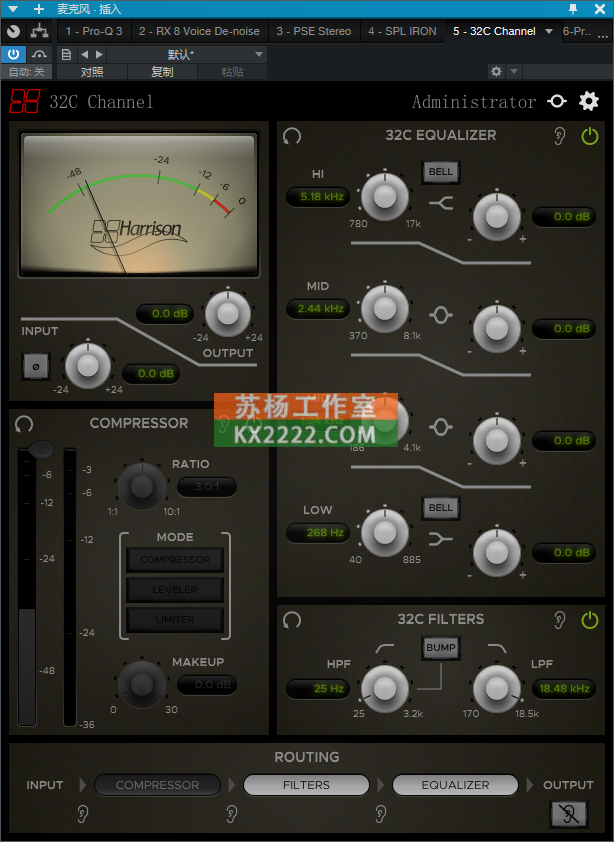Reset the 32C Filters section
The image size is (614, 842).
[292, 620]
